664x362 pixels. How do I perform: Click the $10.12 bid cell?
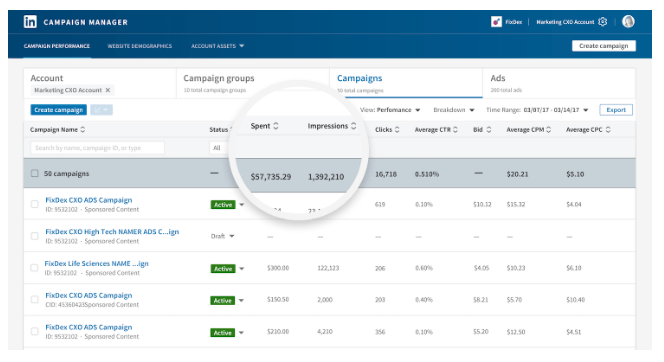pos(482,204)
